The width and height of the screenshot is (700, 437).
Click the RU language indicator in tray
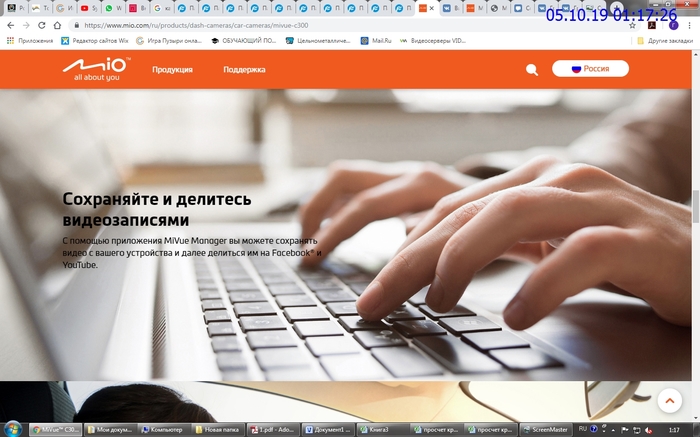(583, 429)
